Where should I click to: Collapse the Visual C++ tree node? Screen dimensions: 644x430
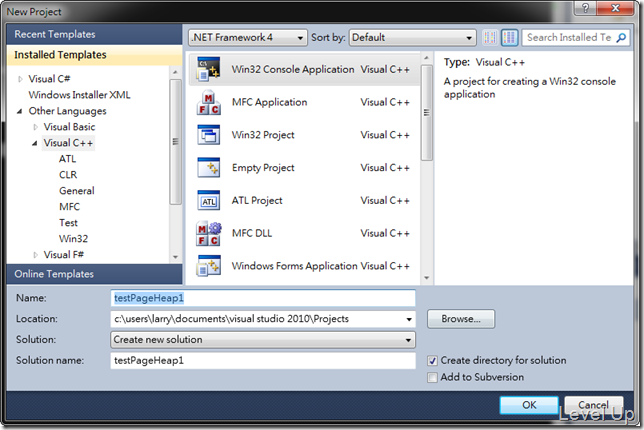coord(35,143)
